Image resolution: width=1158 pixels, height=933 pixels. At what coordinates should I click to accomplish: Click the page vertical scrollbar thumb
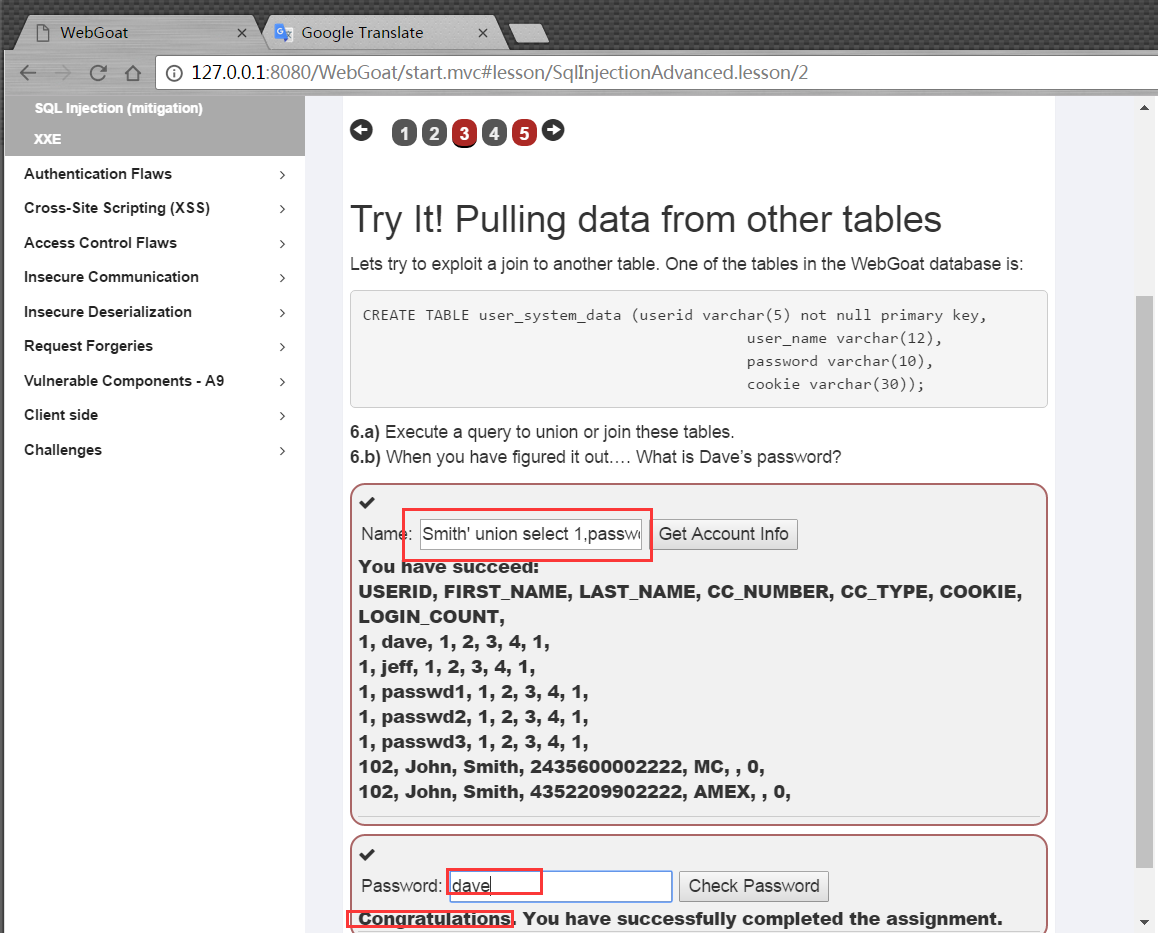click(x=1144, y=581)
